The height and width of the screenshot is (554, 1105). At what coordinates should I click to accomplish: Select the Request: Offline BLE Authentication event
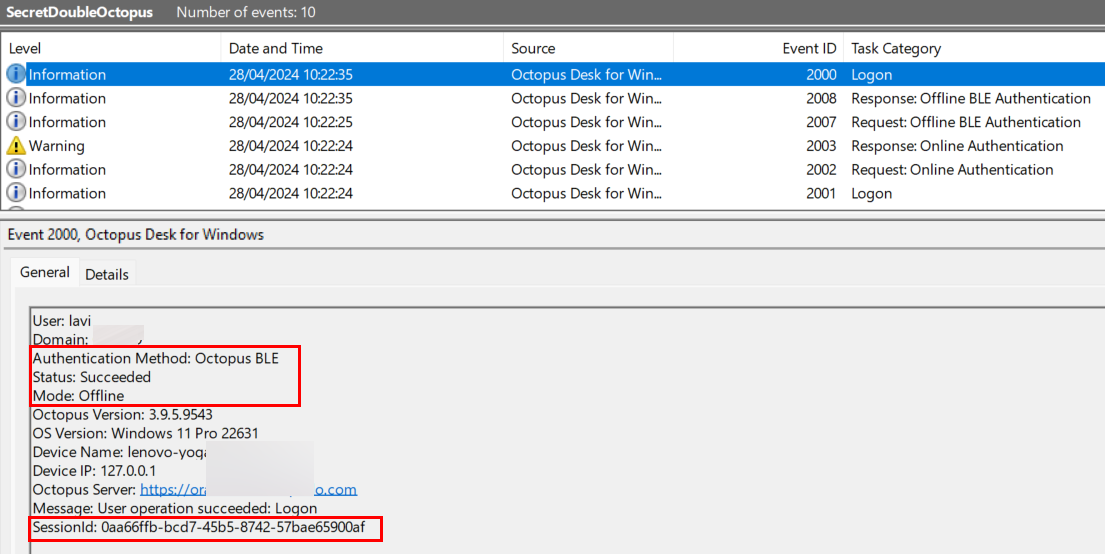click(552, 122)
